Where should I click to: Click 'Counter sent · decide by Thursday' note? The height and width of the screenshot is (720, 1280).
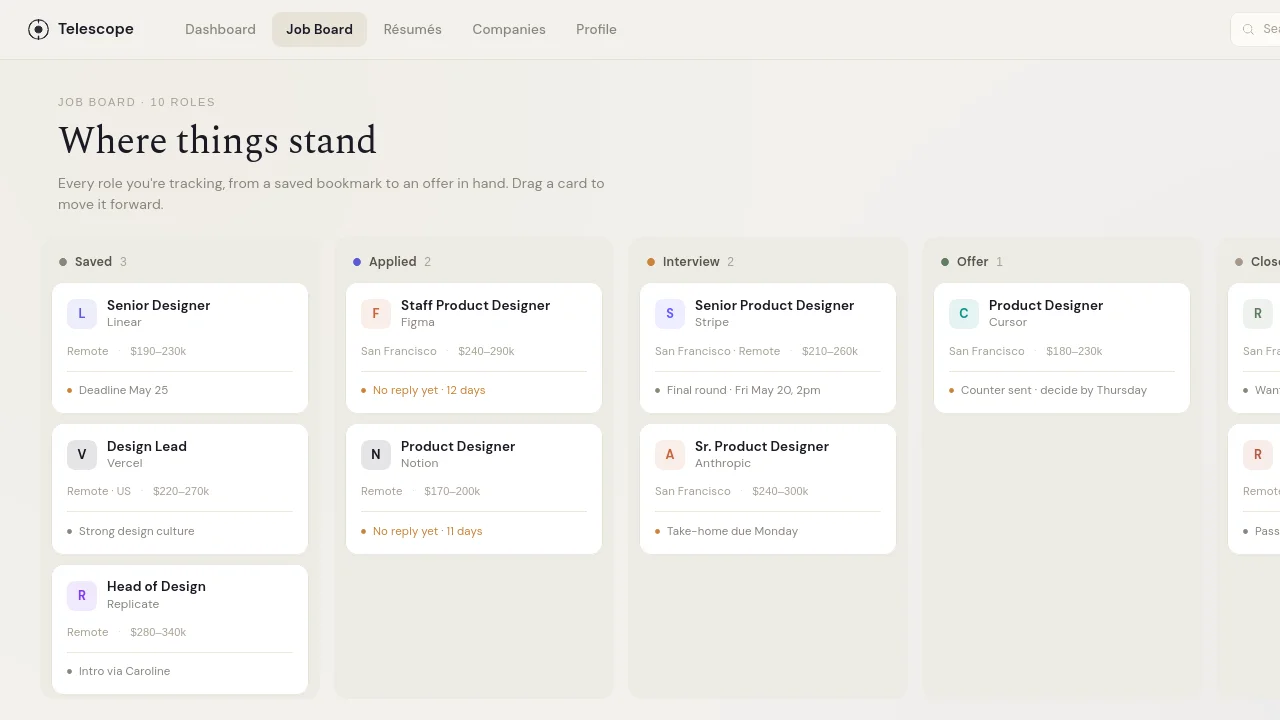pyautogui.click(x=1054, y=390)
